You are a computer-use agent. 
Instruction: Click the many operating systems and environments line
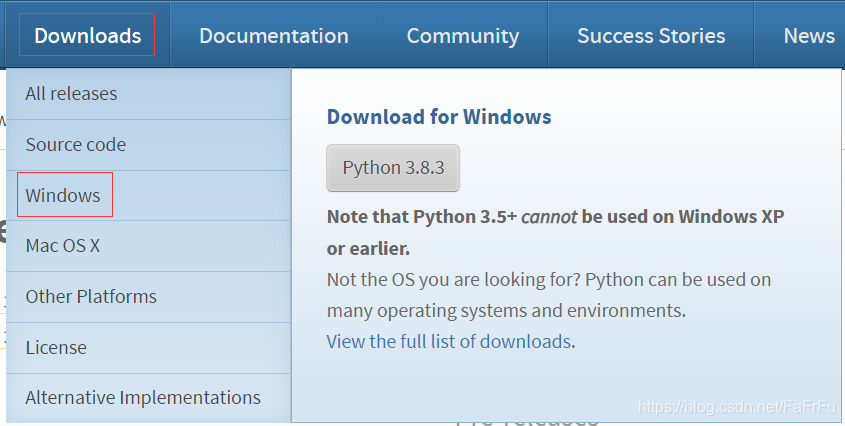coord(506,311)
